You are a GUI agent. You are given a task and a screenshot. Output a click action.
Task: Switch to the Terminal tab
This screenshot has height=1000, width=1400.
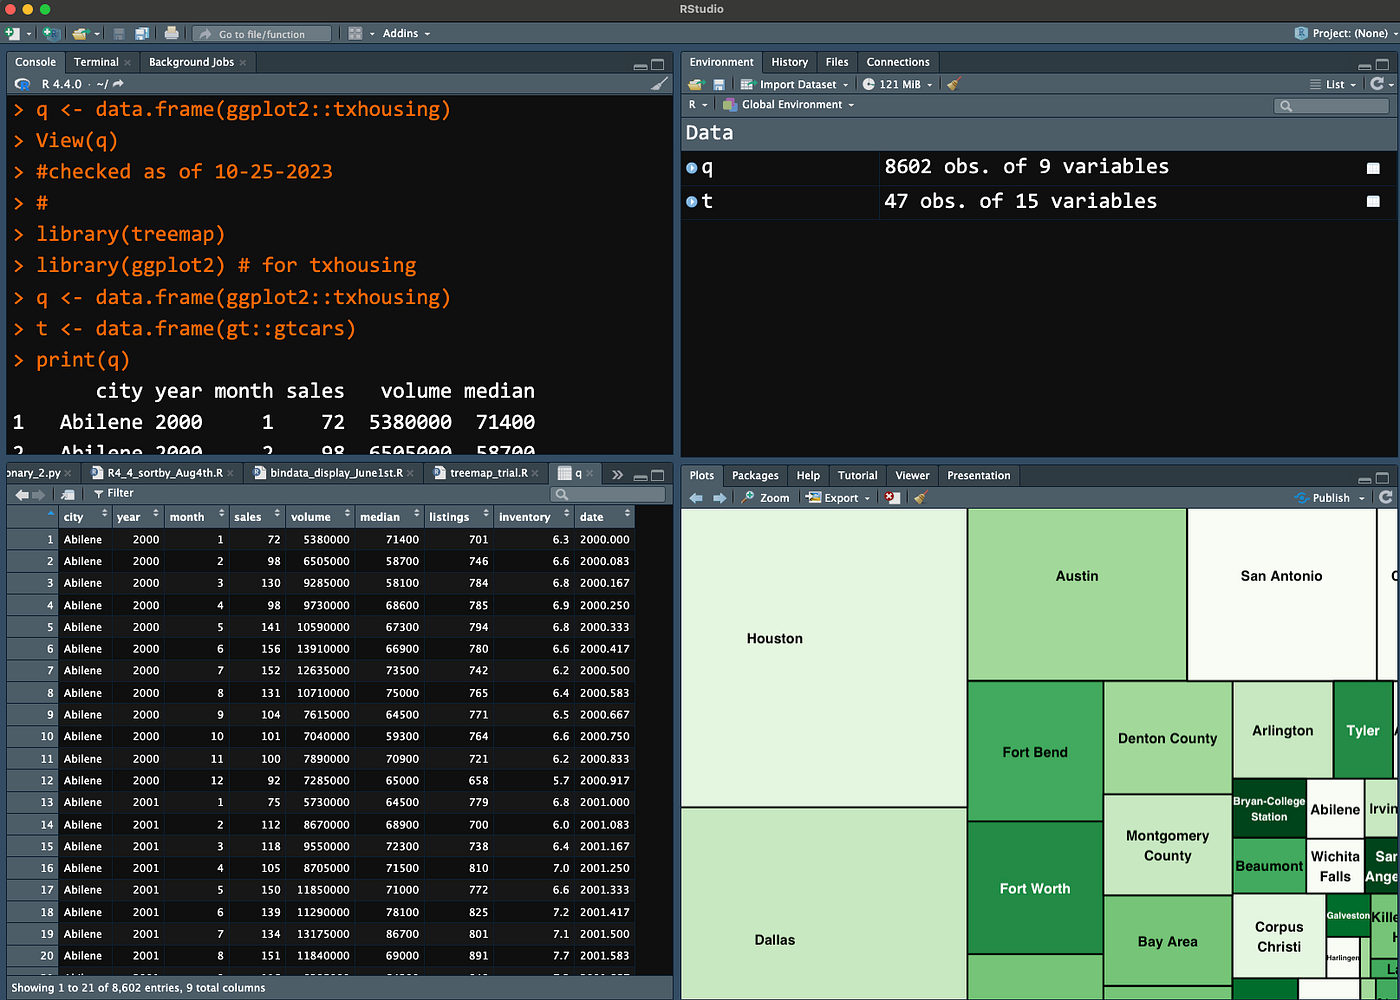96,62
